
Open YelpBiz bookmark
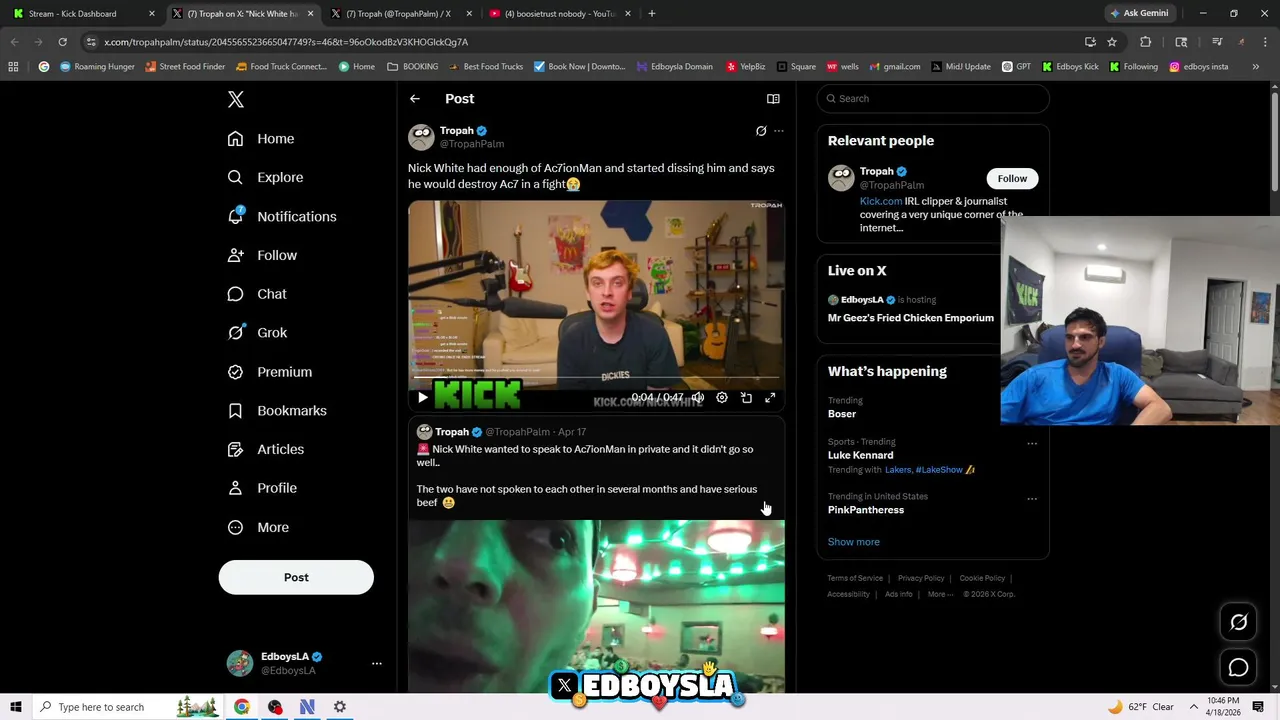click(x=745, y=67)
